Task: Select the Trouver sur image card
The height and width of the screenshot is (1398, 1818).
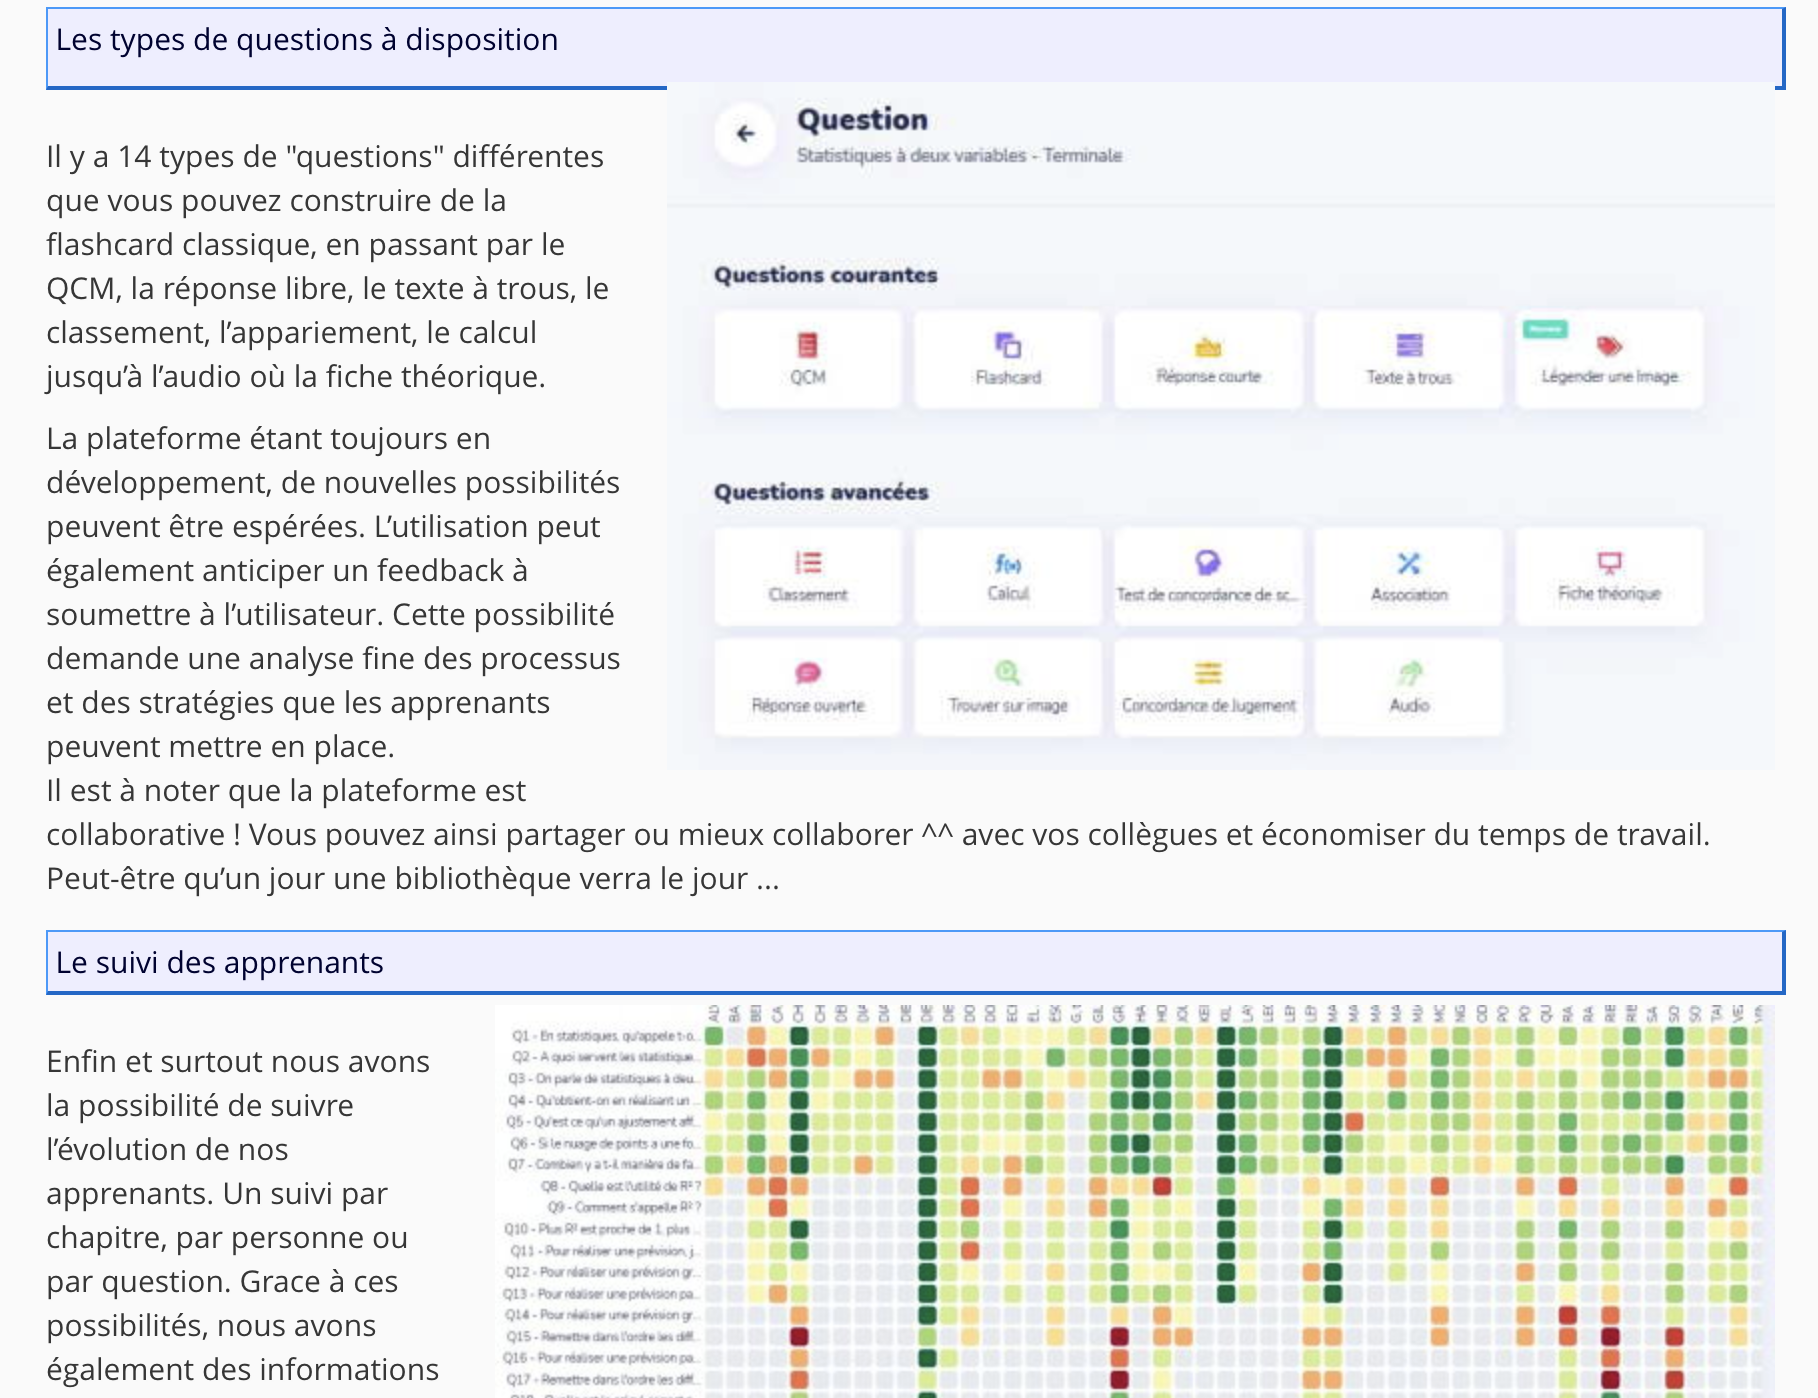Action: [1008, 687]
